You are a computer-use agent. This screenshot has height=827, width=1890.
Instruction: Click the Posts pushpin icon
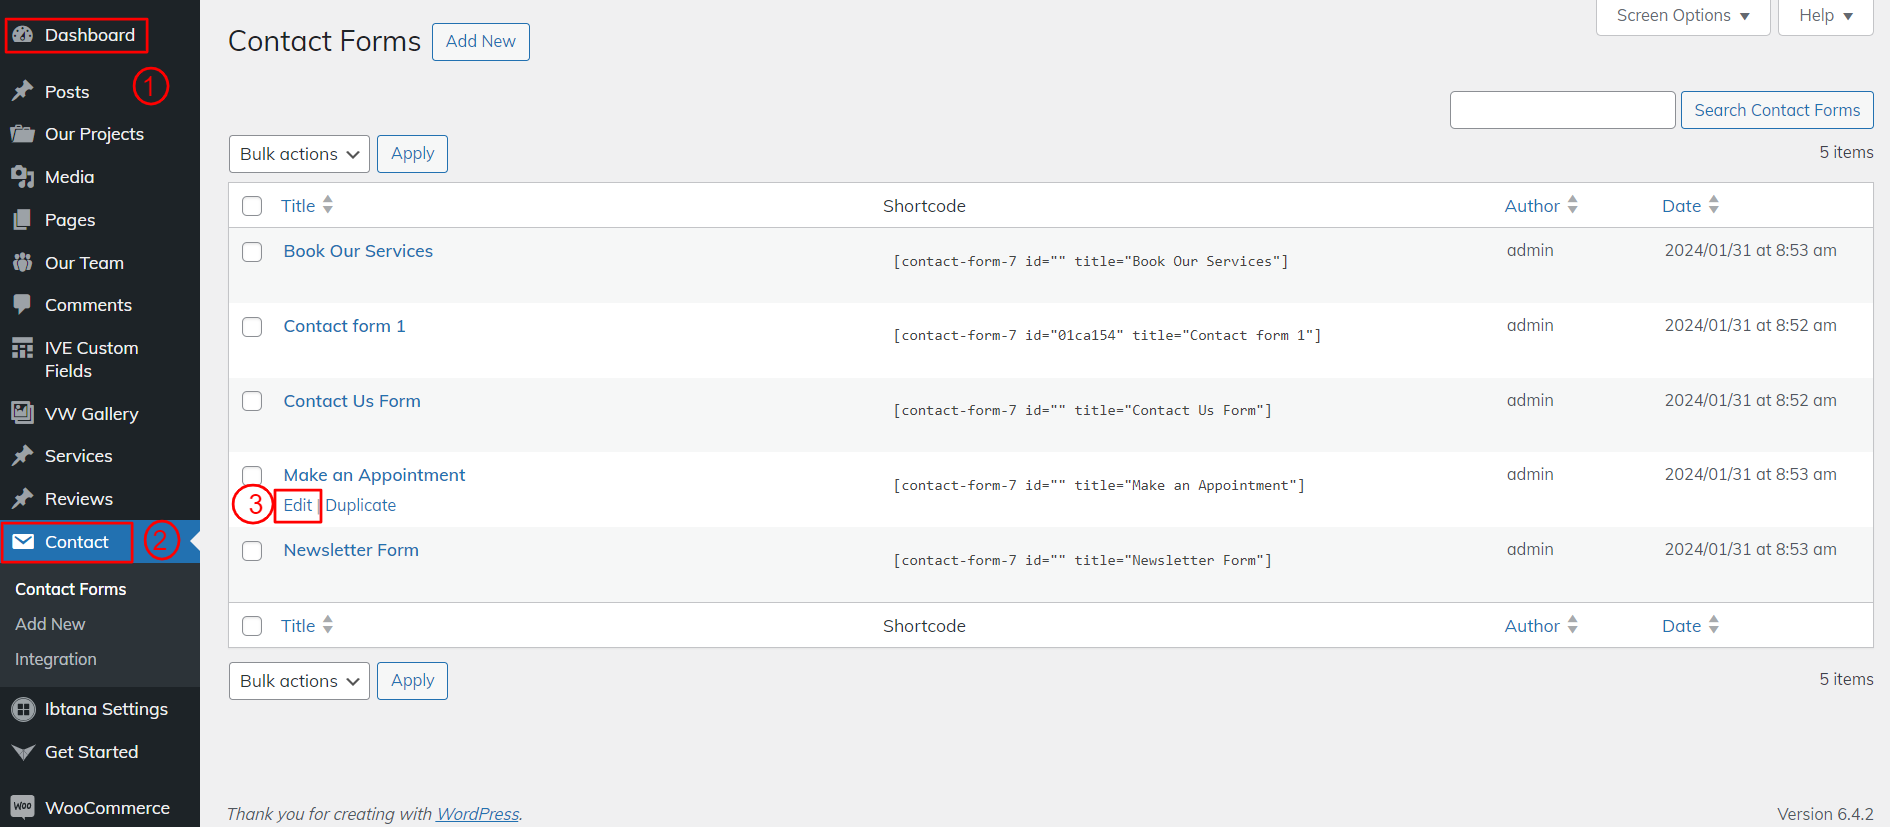[23, 91]
